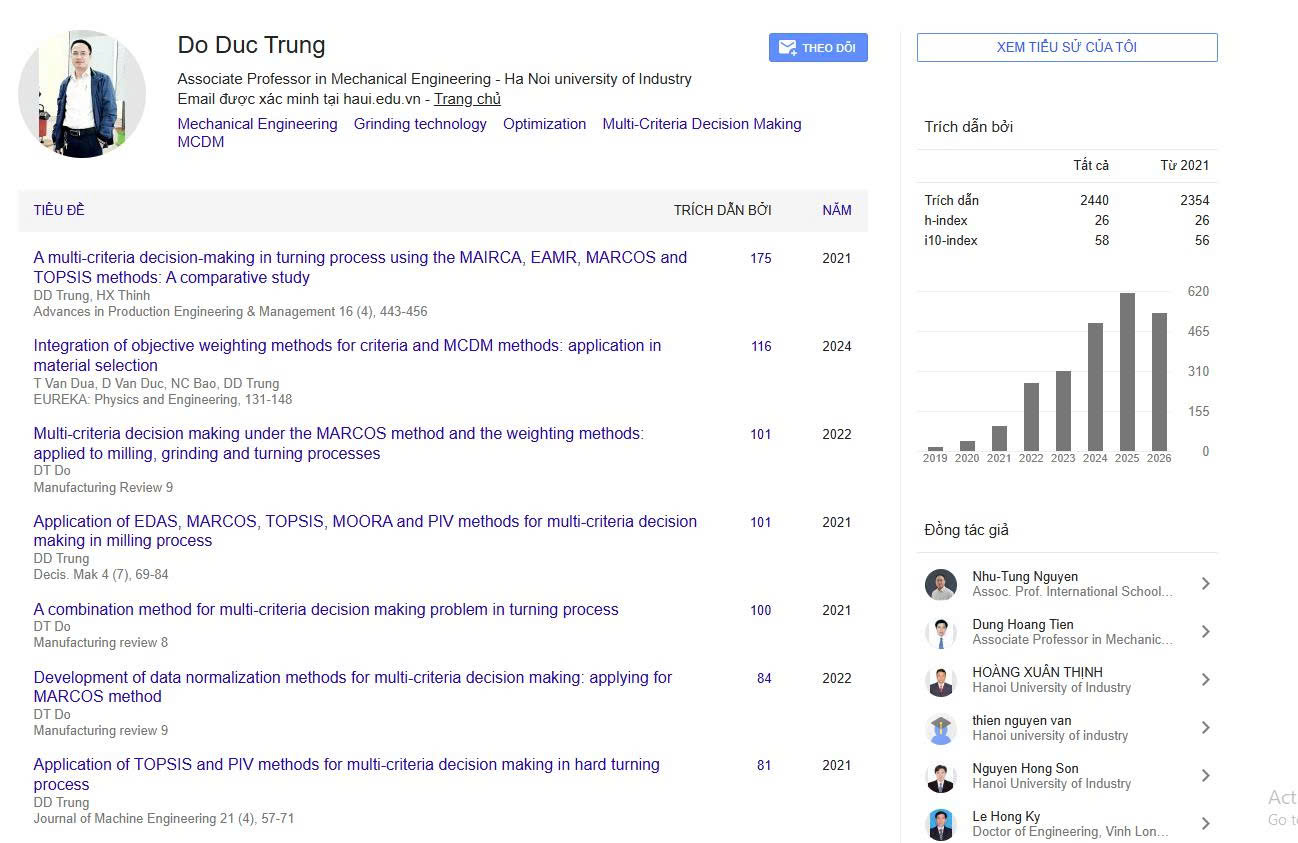Open the Trang chủ homepage link
Image resolution: width=1298 pixels, height=843 pixels.
pos(467,99)
